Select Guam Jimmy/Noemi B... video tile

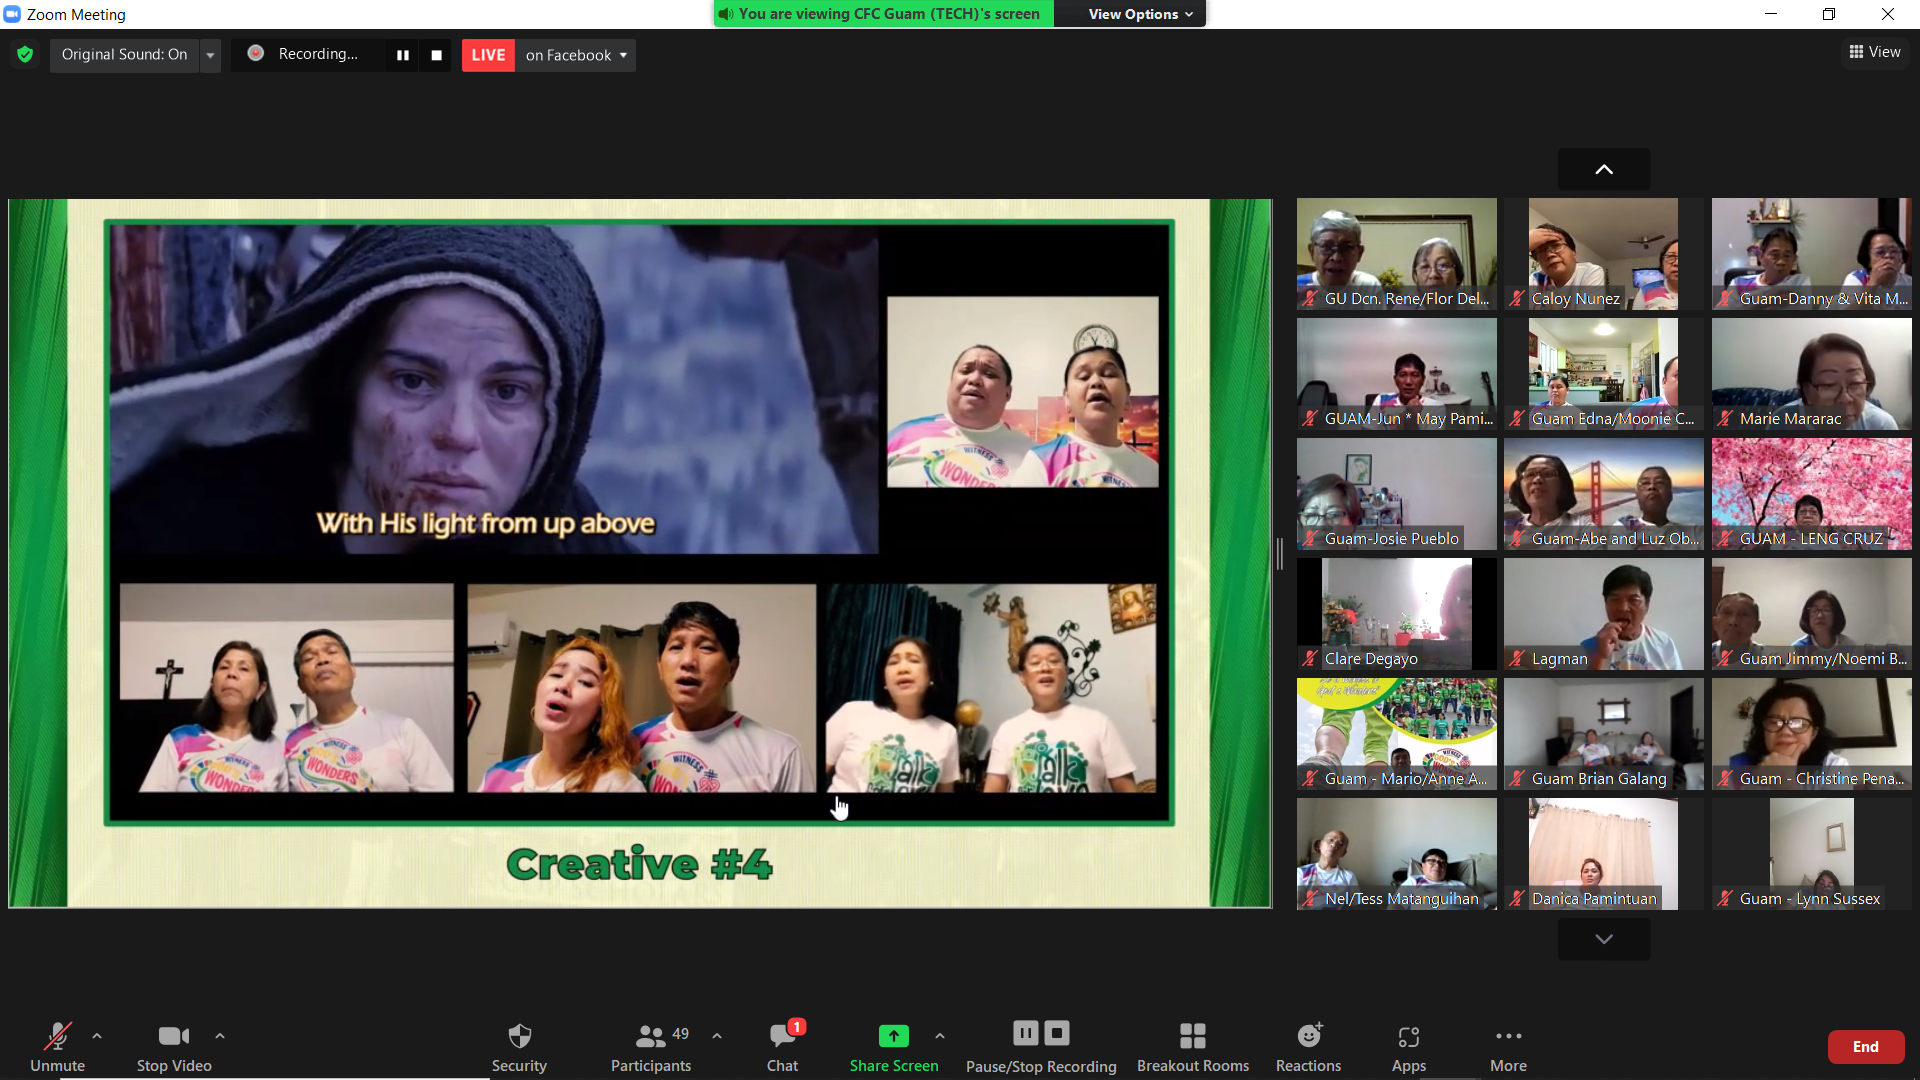coord(1812,614)
